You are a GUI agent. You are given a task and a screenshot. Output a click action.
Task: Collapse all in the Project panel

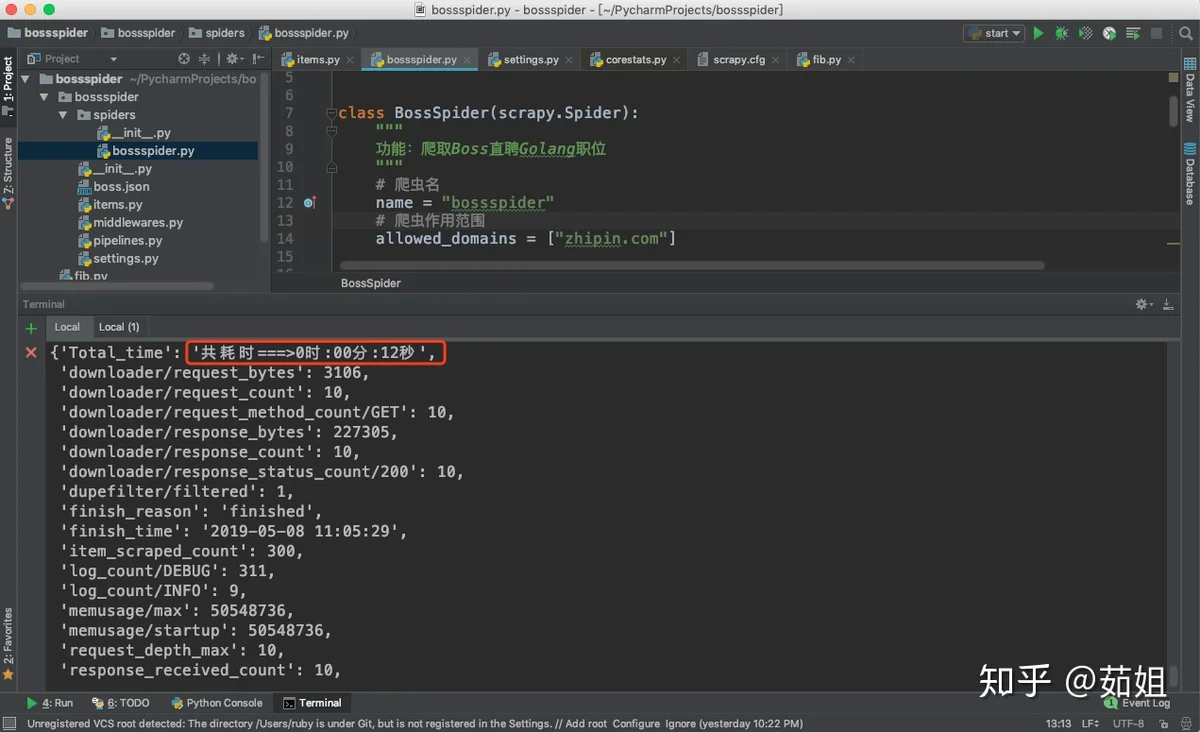[205, 59]
